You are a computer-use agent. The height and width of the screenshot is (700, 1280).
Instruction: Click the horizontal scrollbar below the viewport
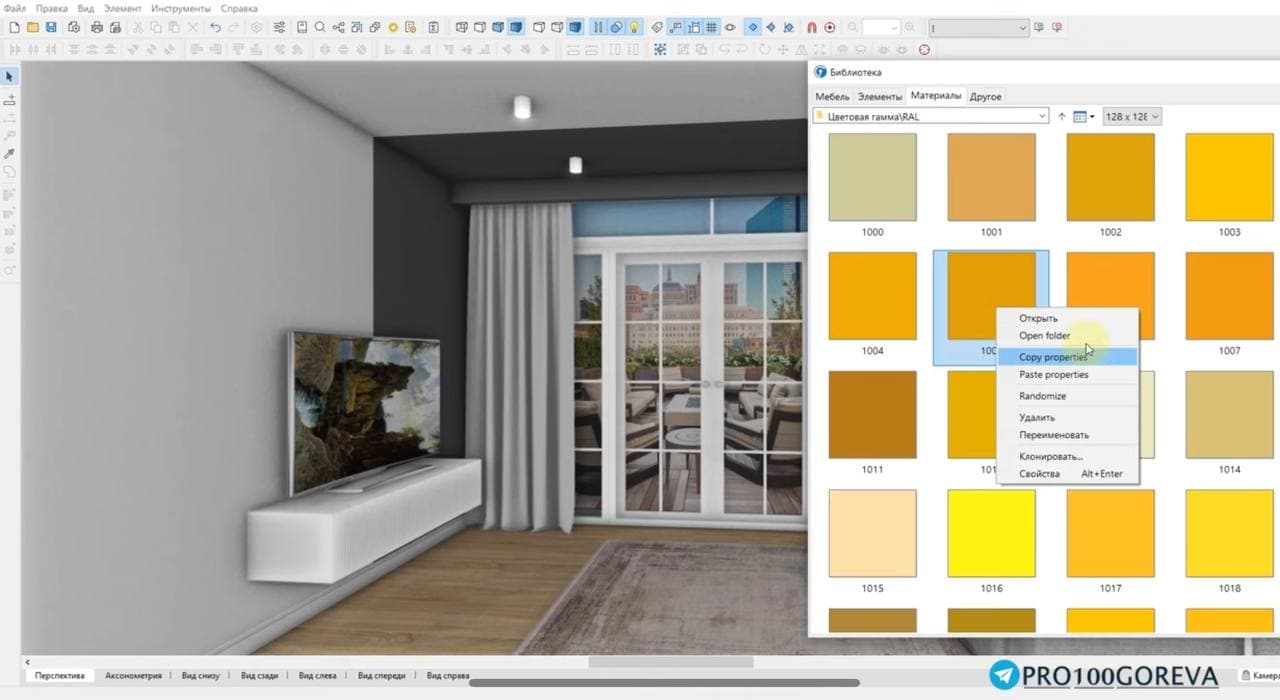[669, 662]
